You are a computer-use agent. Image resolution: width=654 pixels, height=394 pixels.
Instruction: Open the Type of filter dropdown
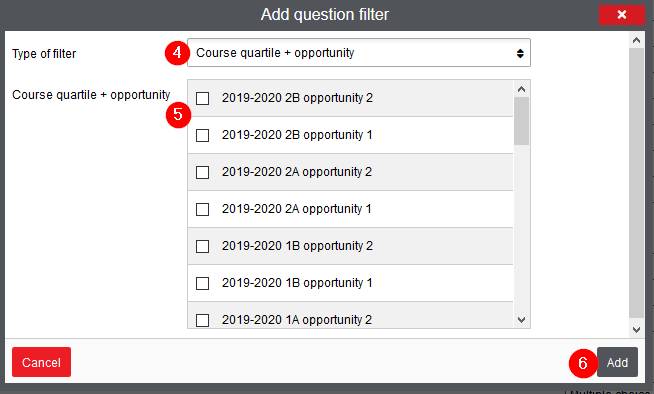point(359,53)
